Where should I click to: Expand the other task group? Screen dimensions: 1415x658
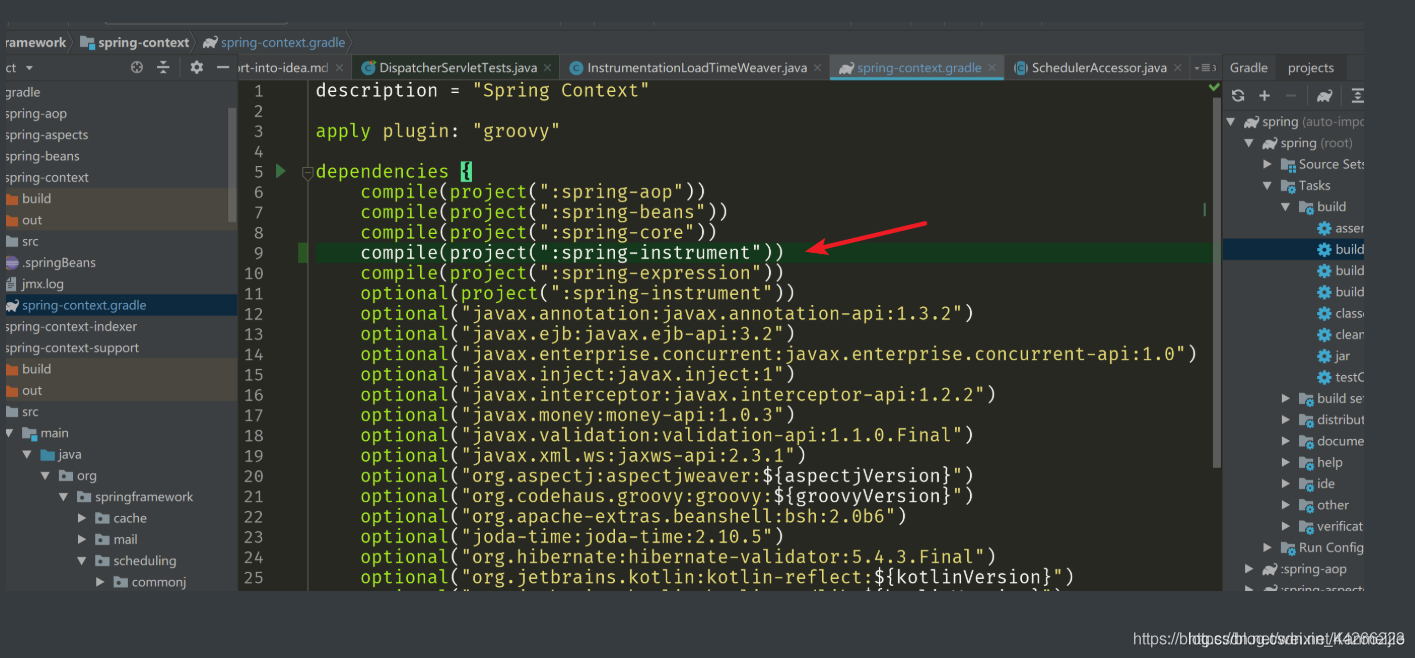tap(1286, 505)
